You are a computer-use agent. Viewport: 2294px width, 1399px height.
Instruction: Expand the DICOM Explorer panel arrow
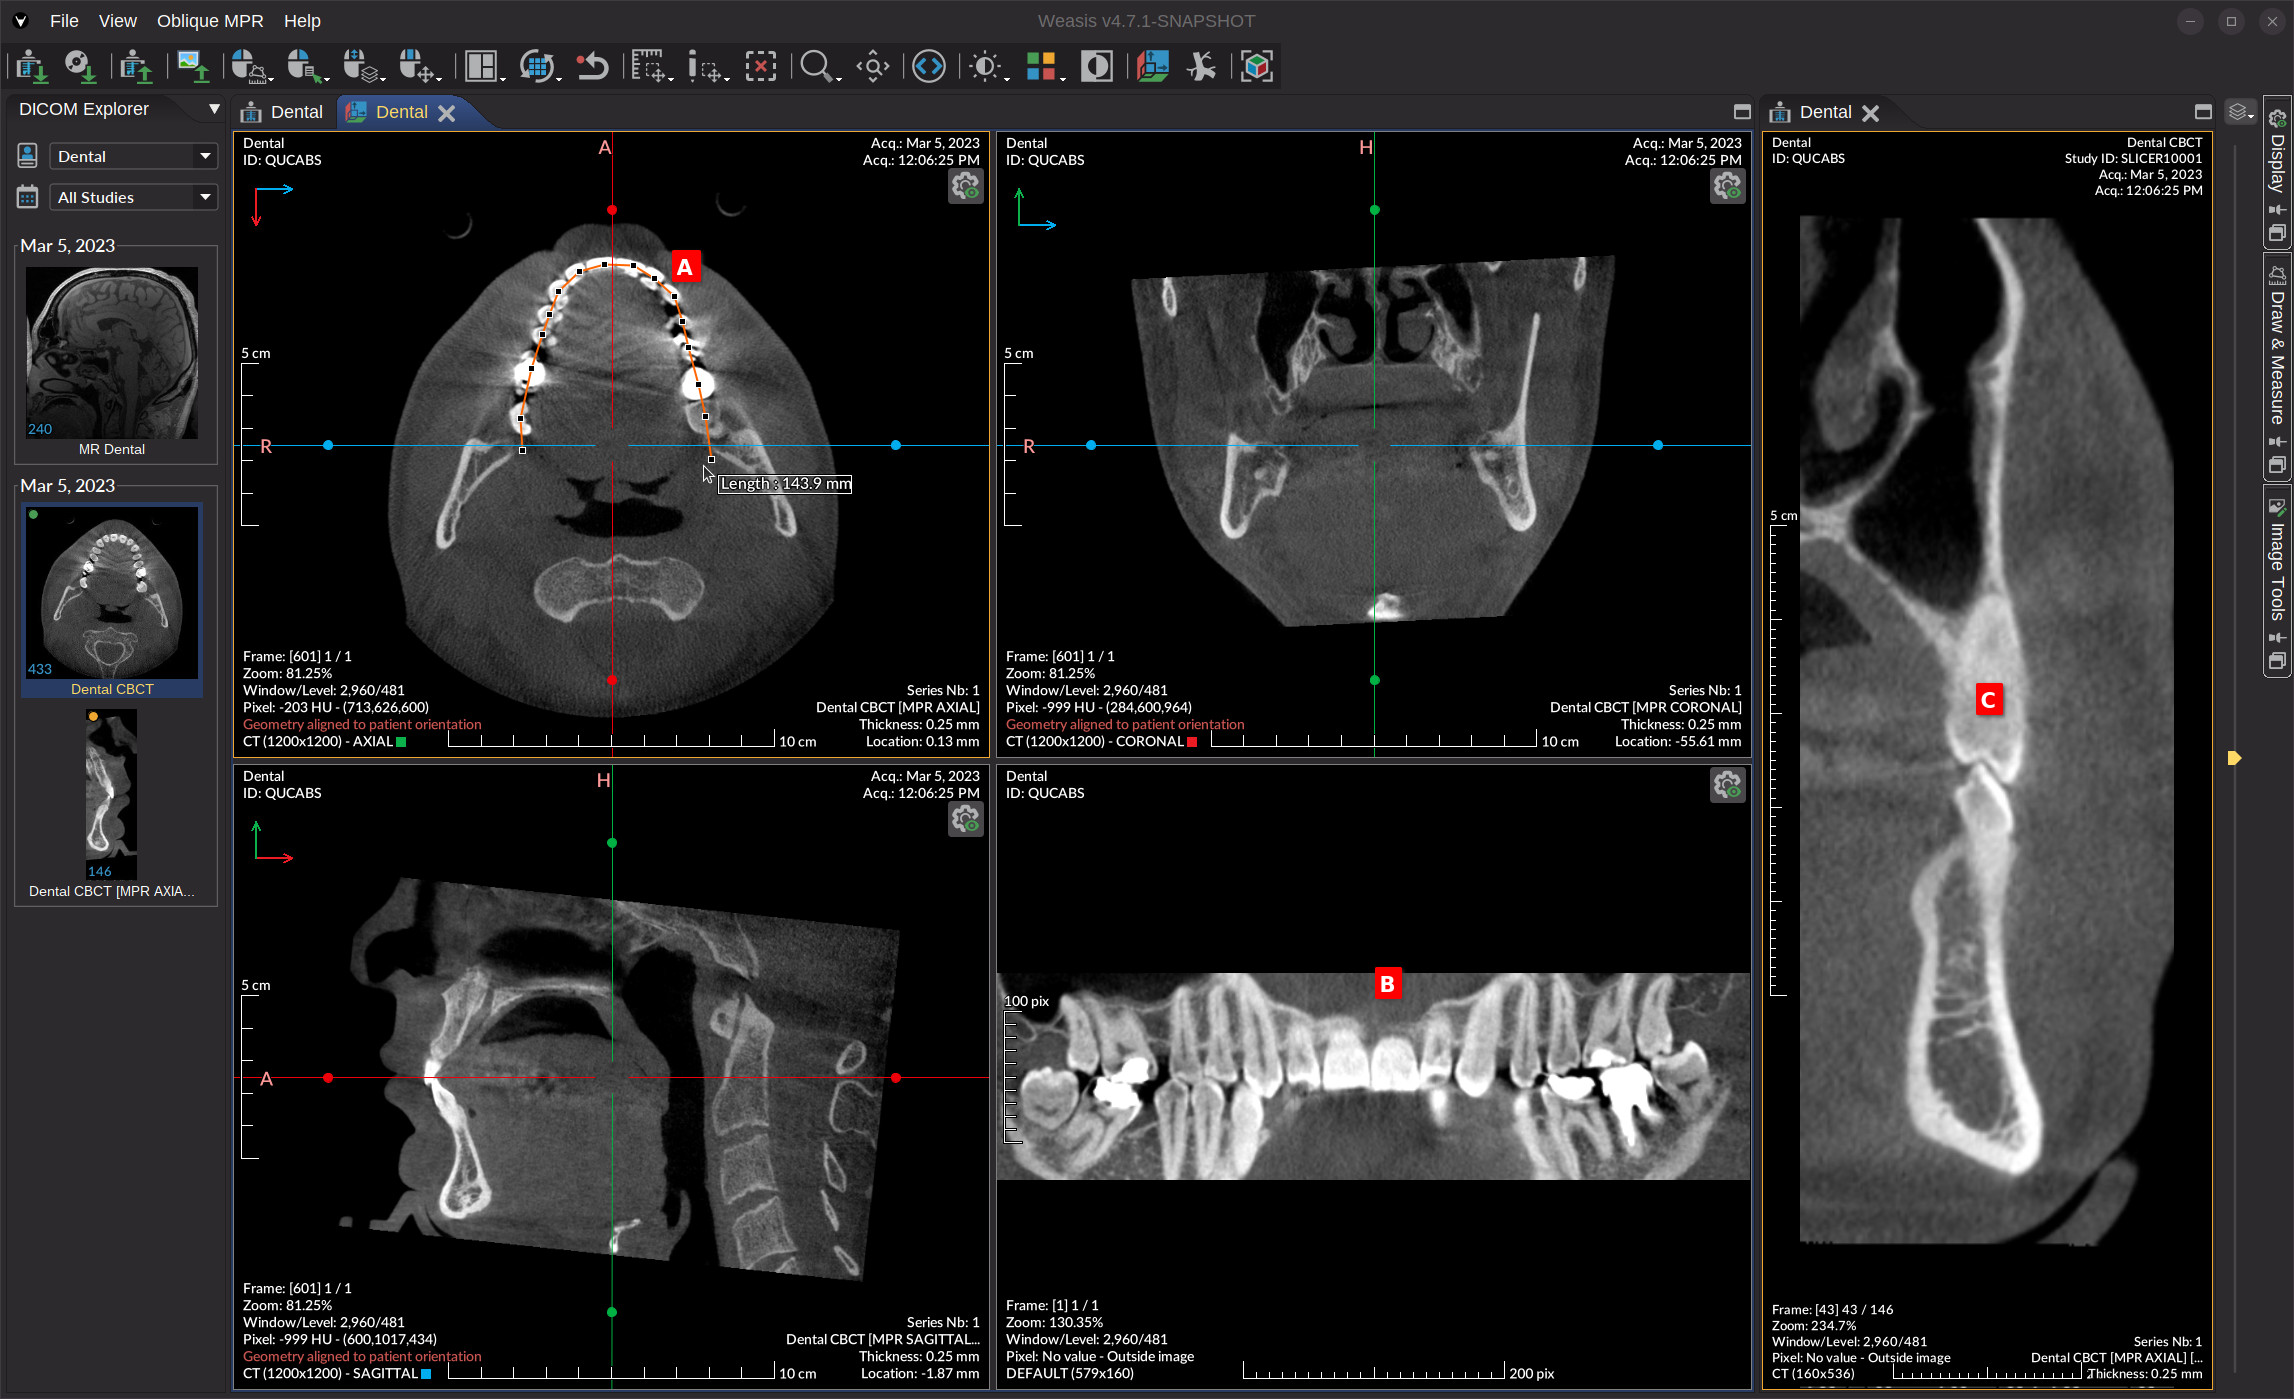[x=214, y=109]
